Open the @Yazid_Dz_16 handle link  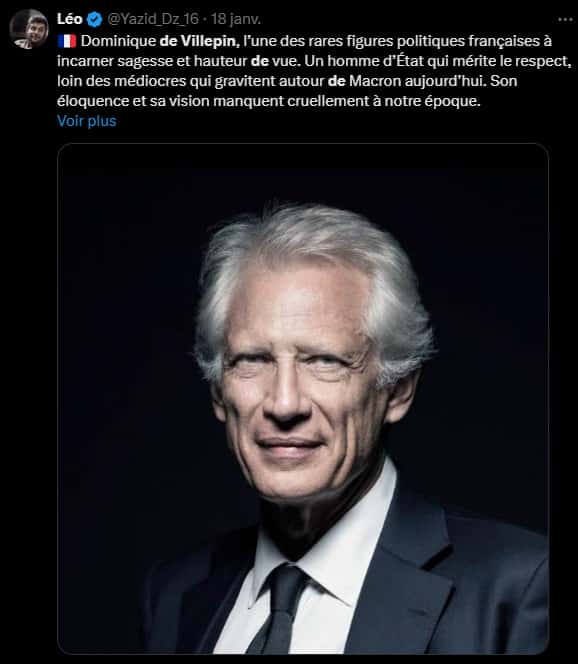point(153,19)
